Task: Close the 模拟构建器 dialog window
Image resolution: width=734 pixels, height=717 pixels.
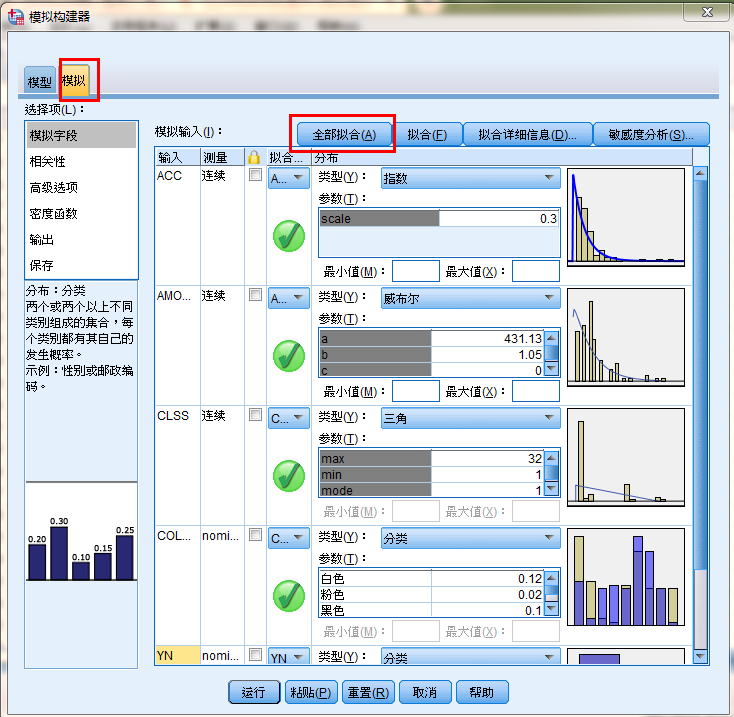Action: tap(707, 12)
